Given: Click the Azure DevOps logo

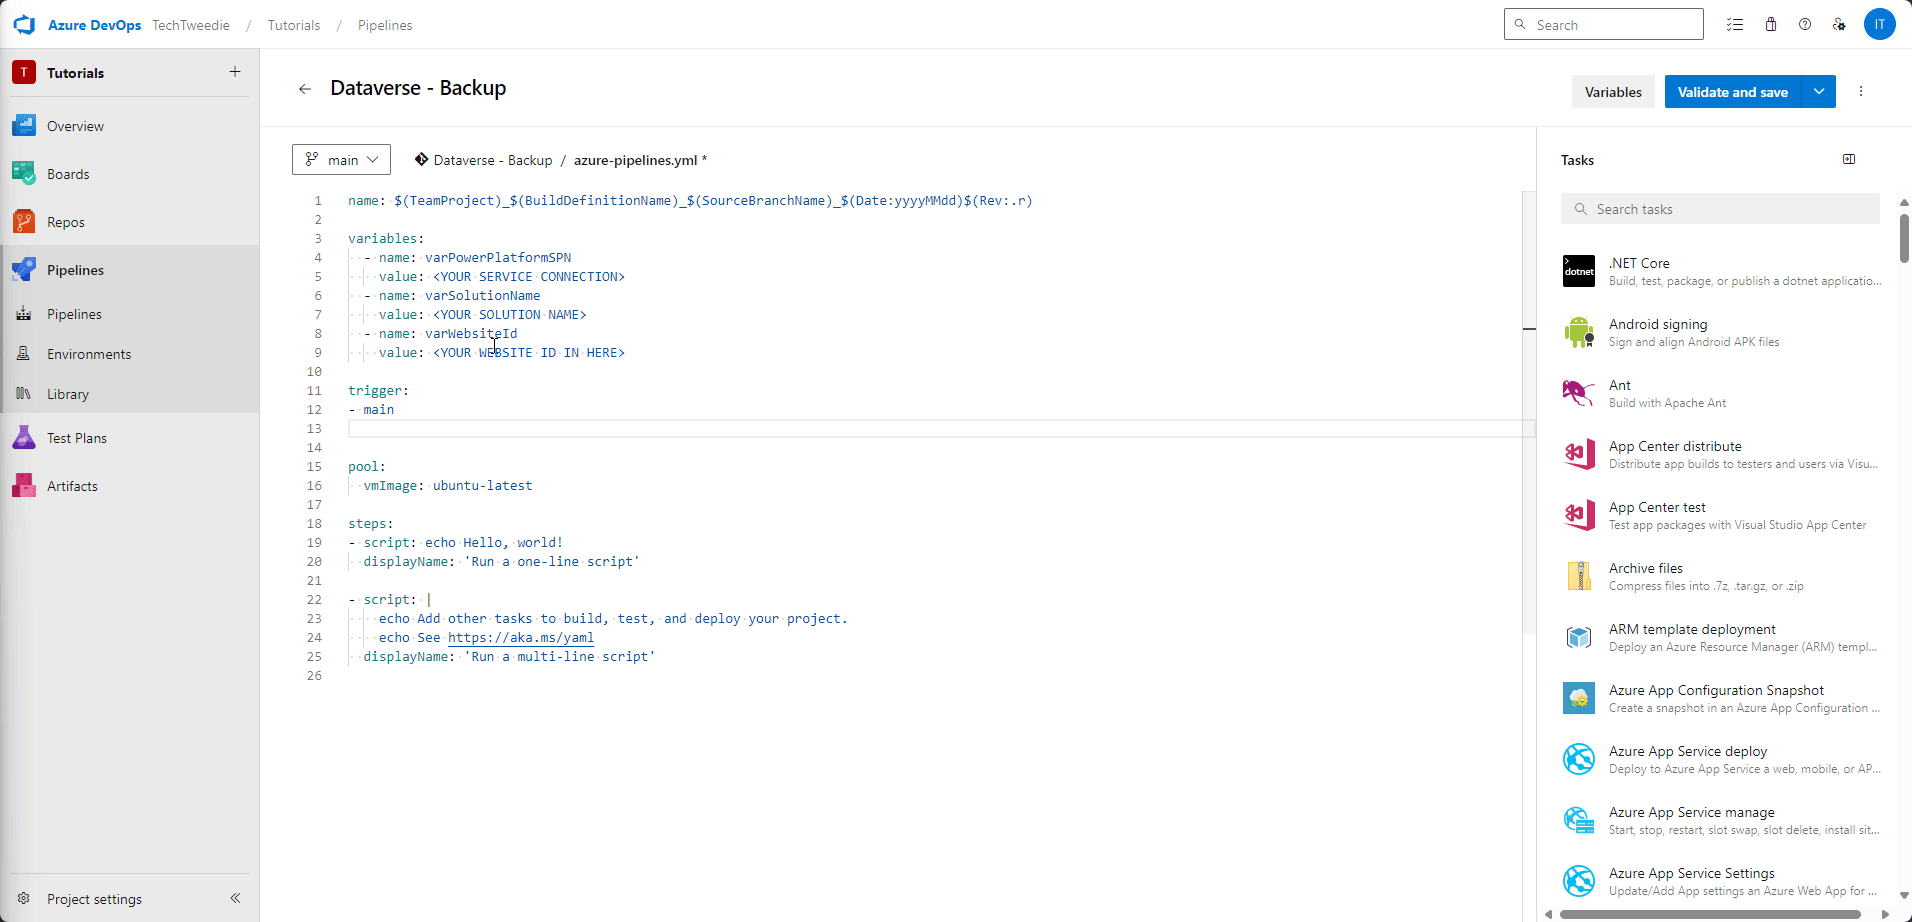Looking at the screenshot, I should (24, 24).
